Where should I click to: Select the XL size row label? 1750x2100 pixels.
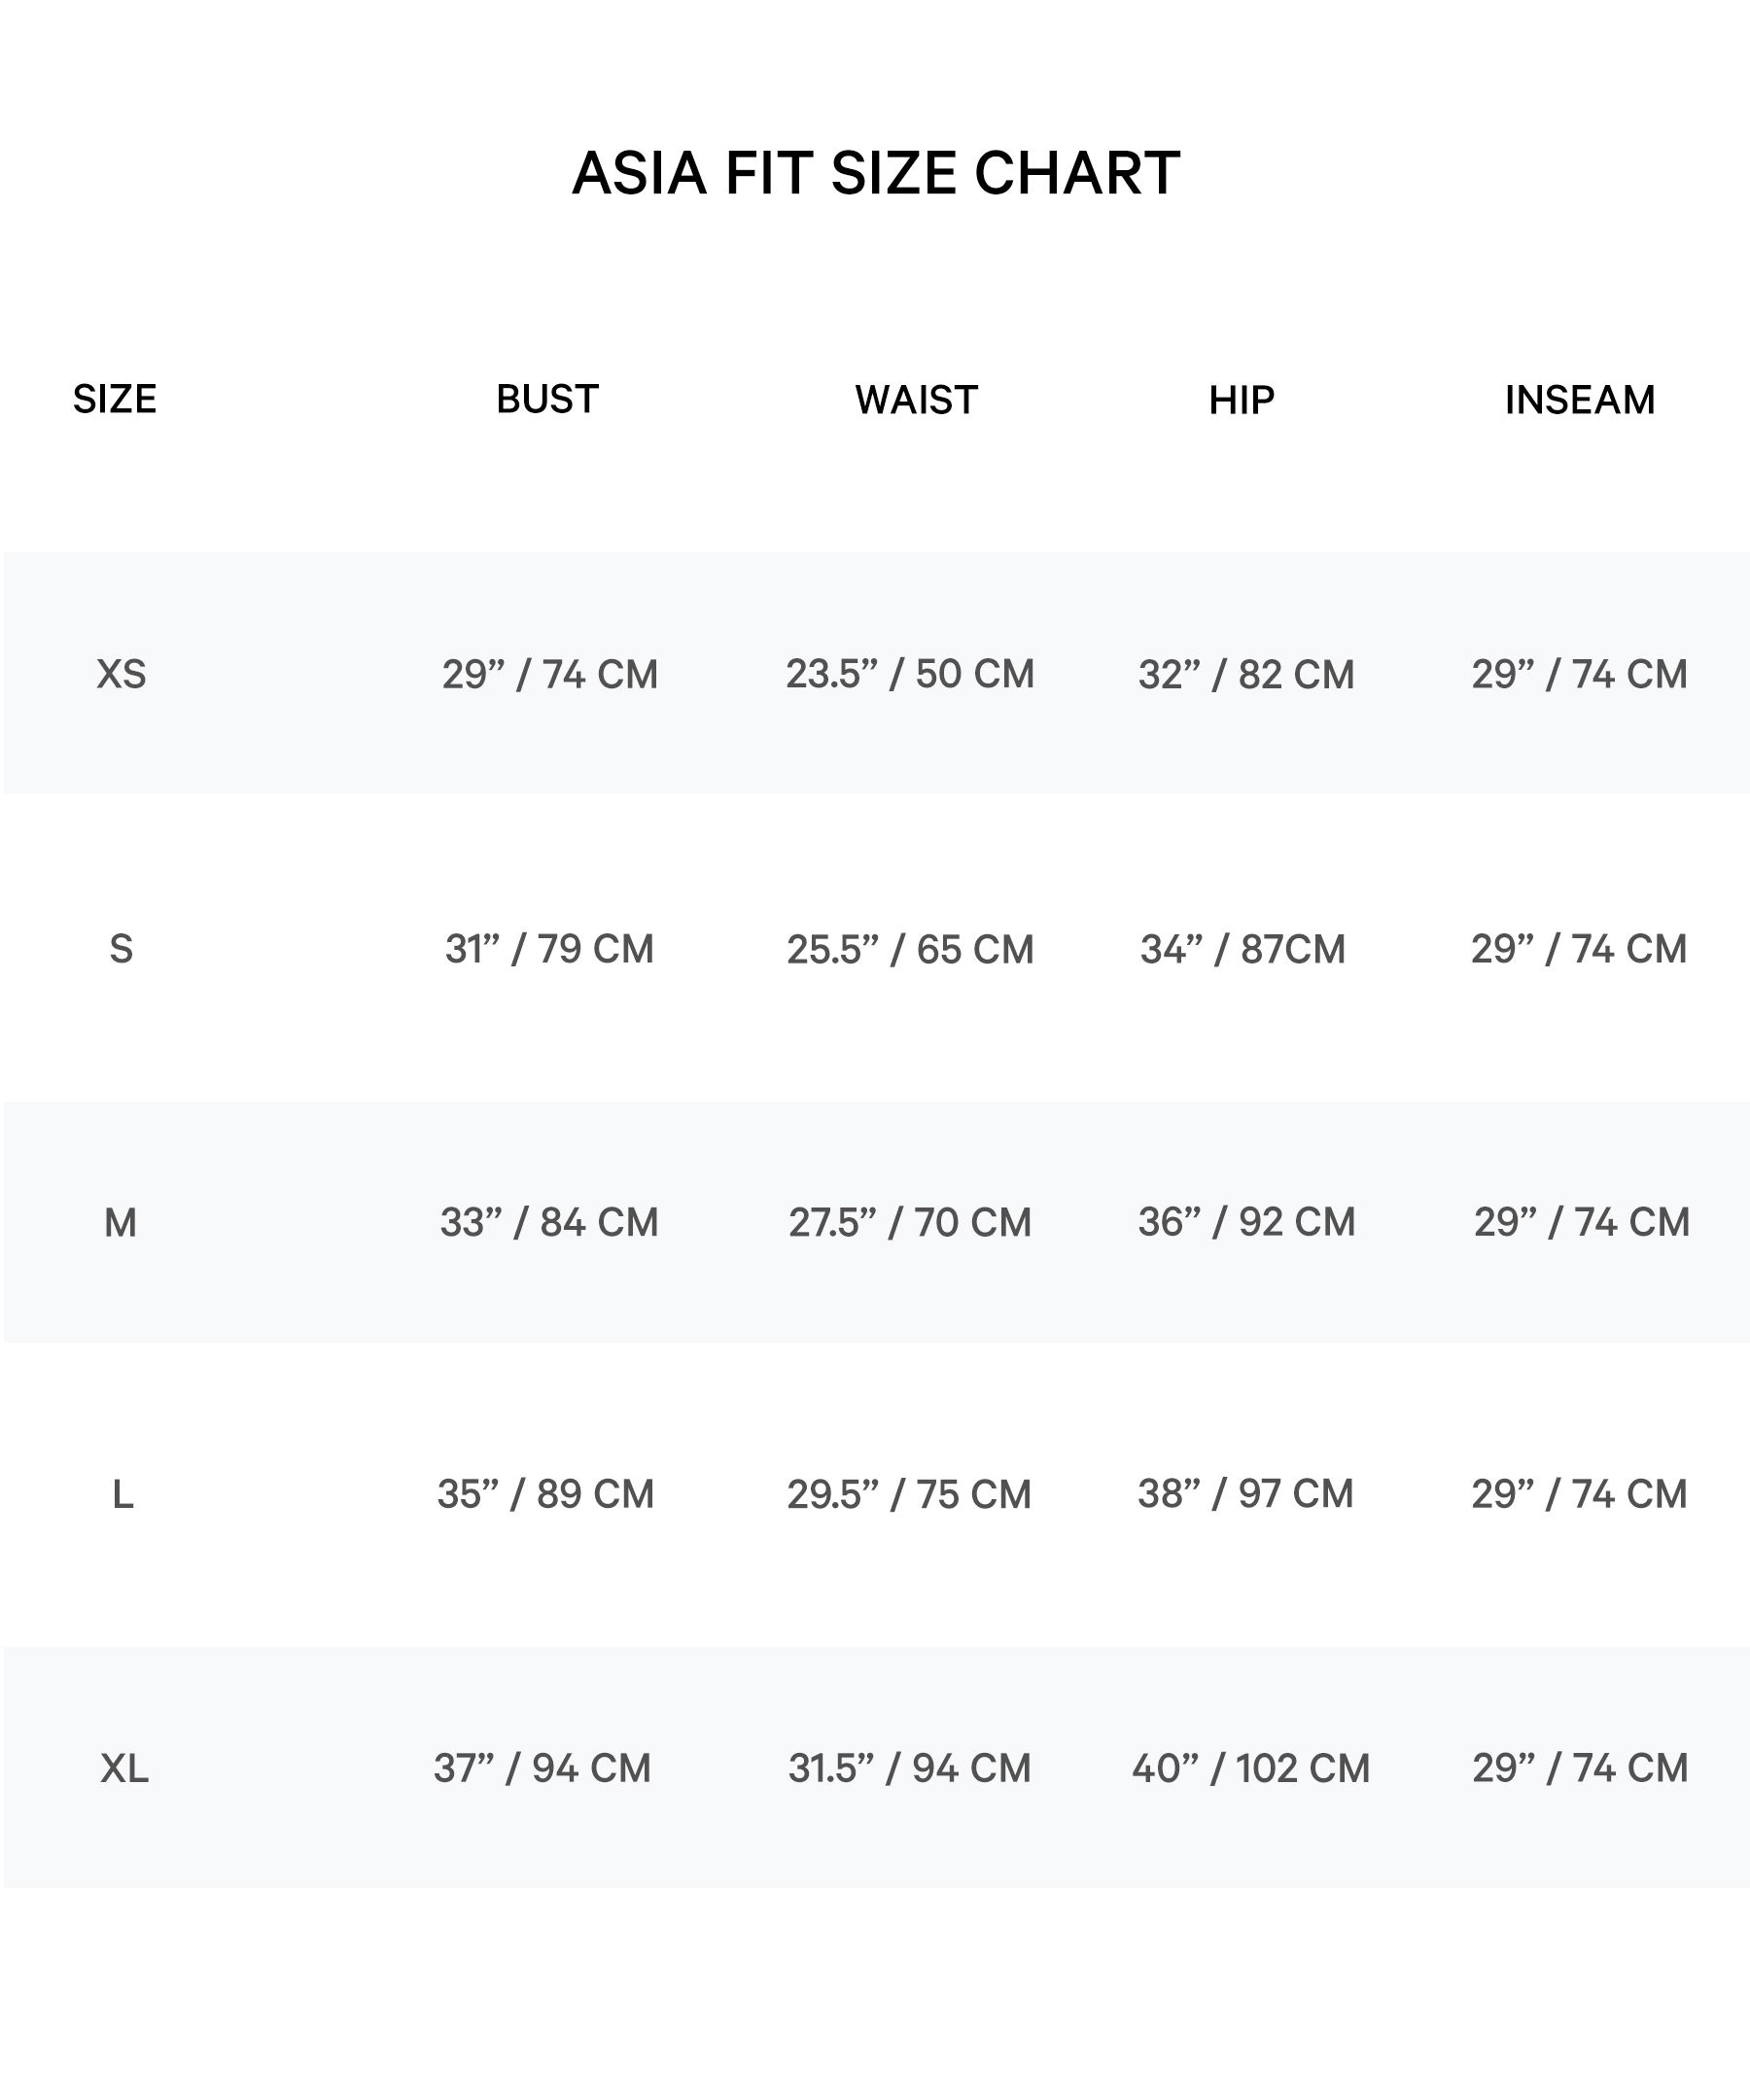[124, 1769]
